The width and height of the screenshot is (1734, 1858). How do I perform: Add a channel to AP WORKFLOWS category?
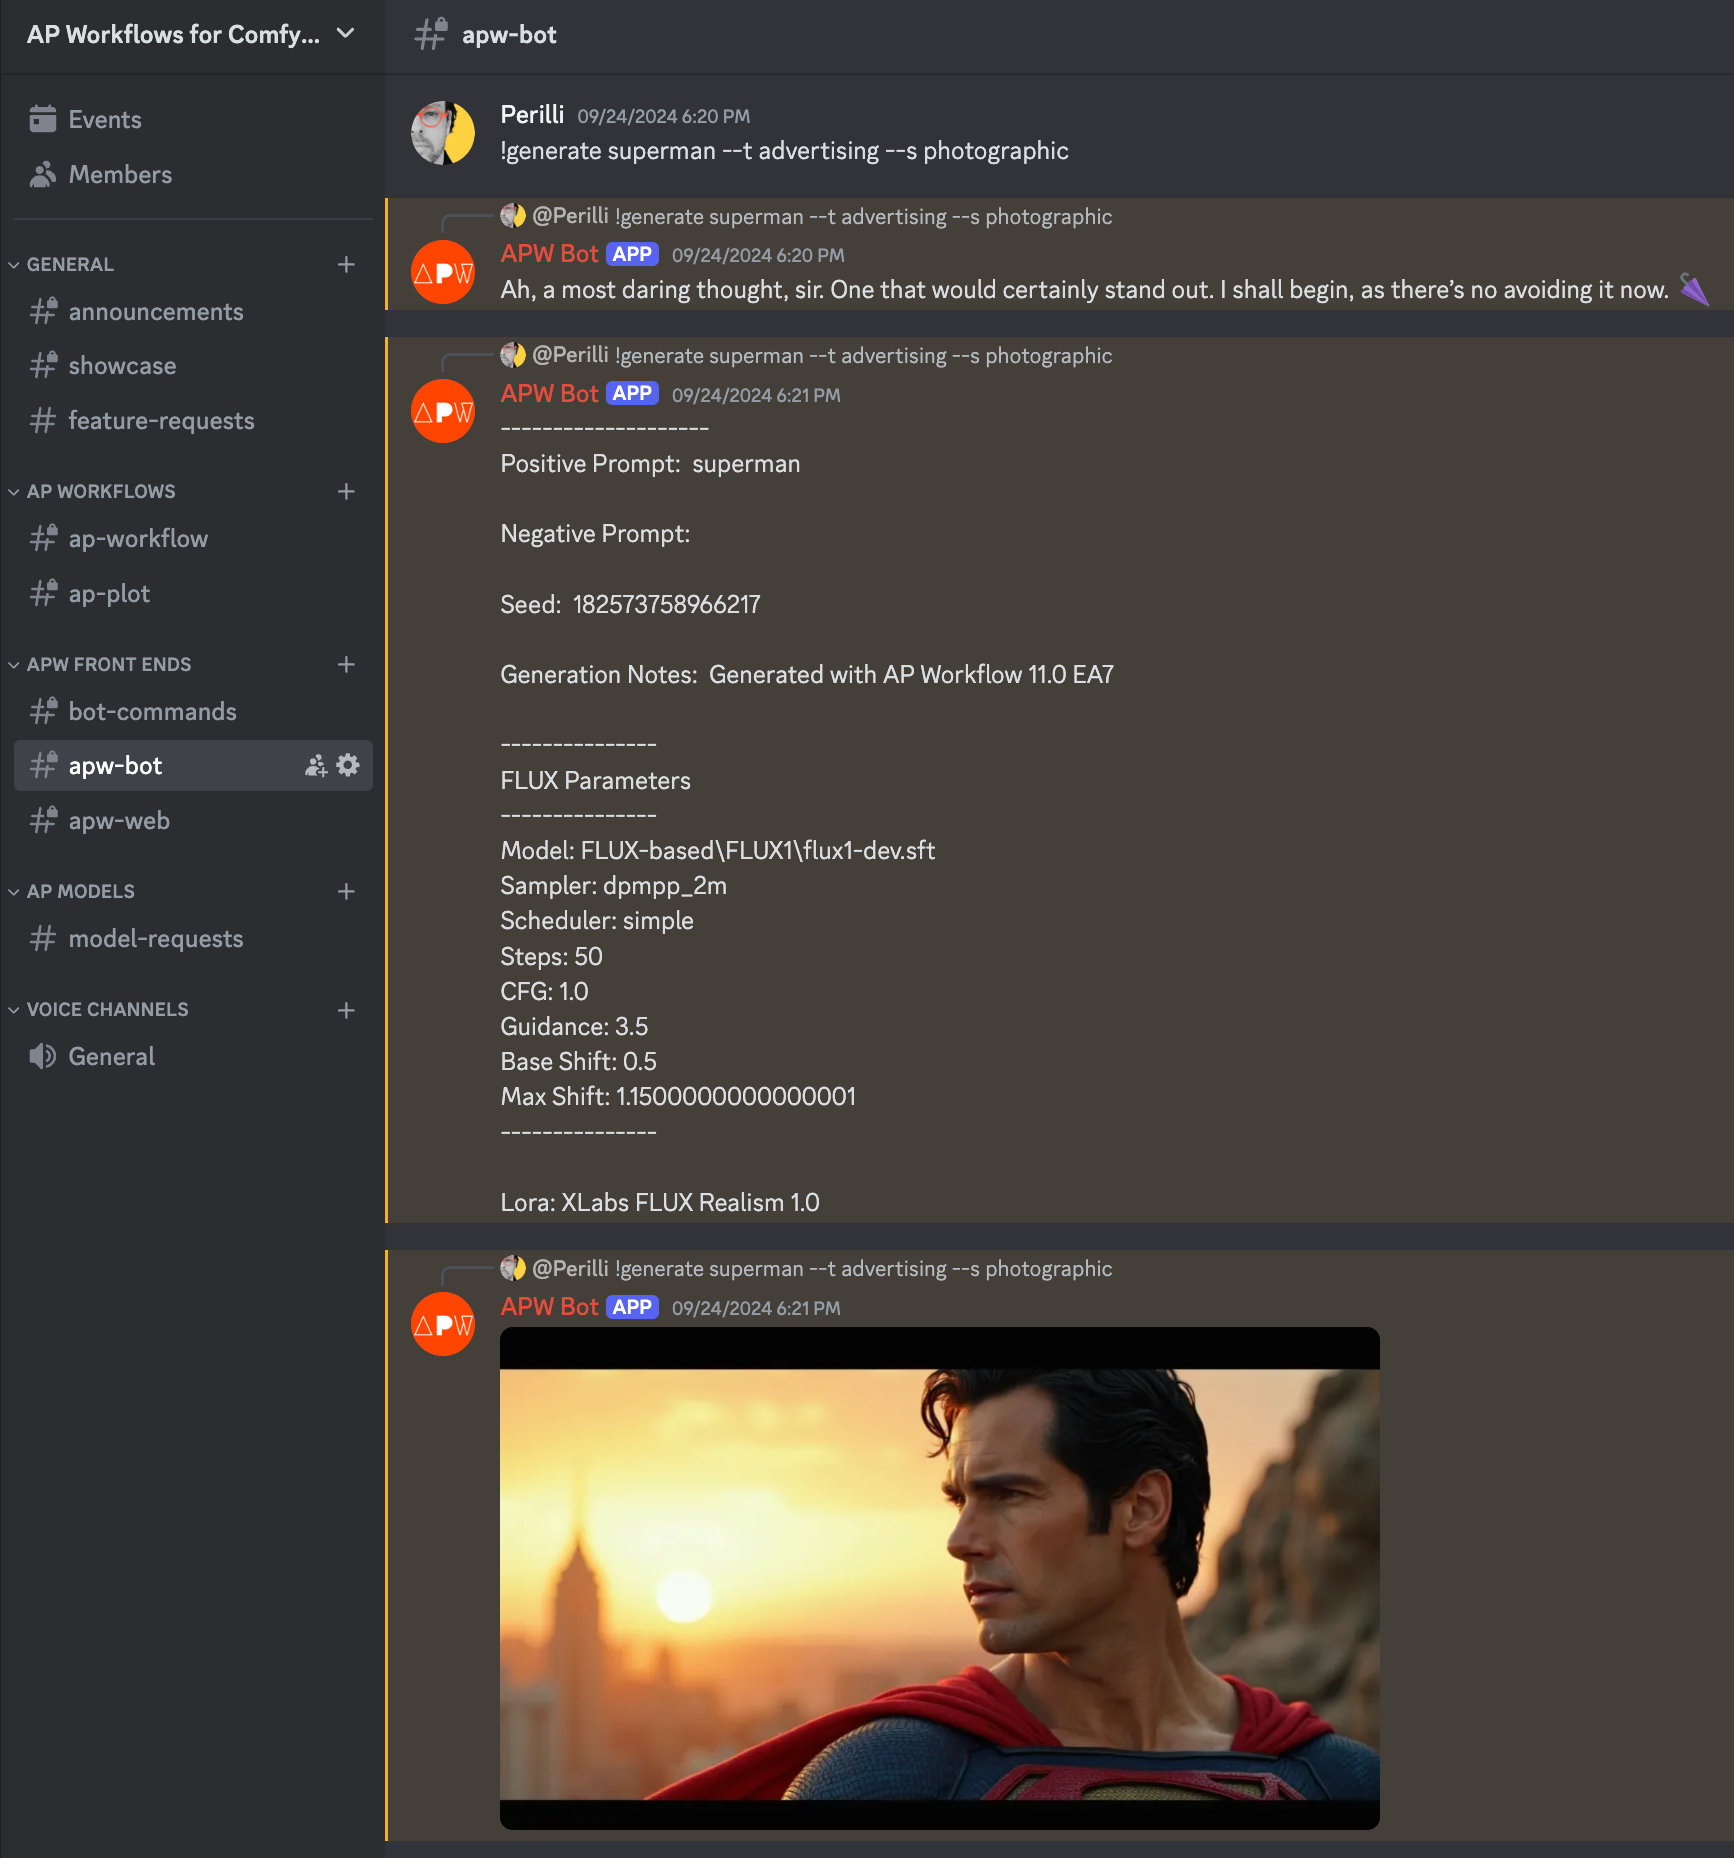(x=346, y=491)
